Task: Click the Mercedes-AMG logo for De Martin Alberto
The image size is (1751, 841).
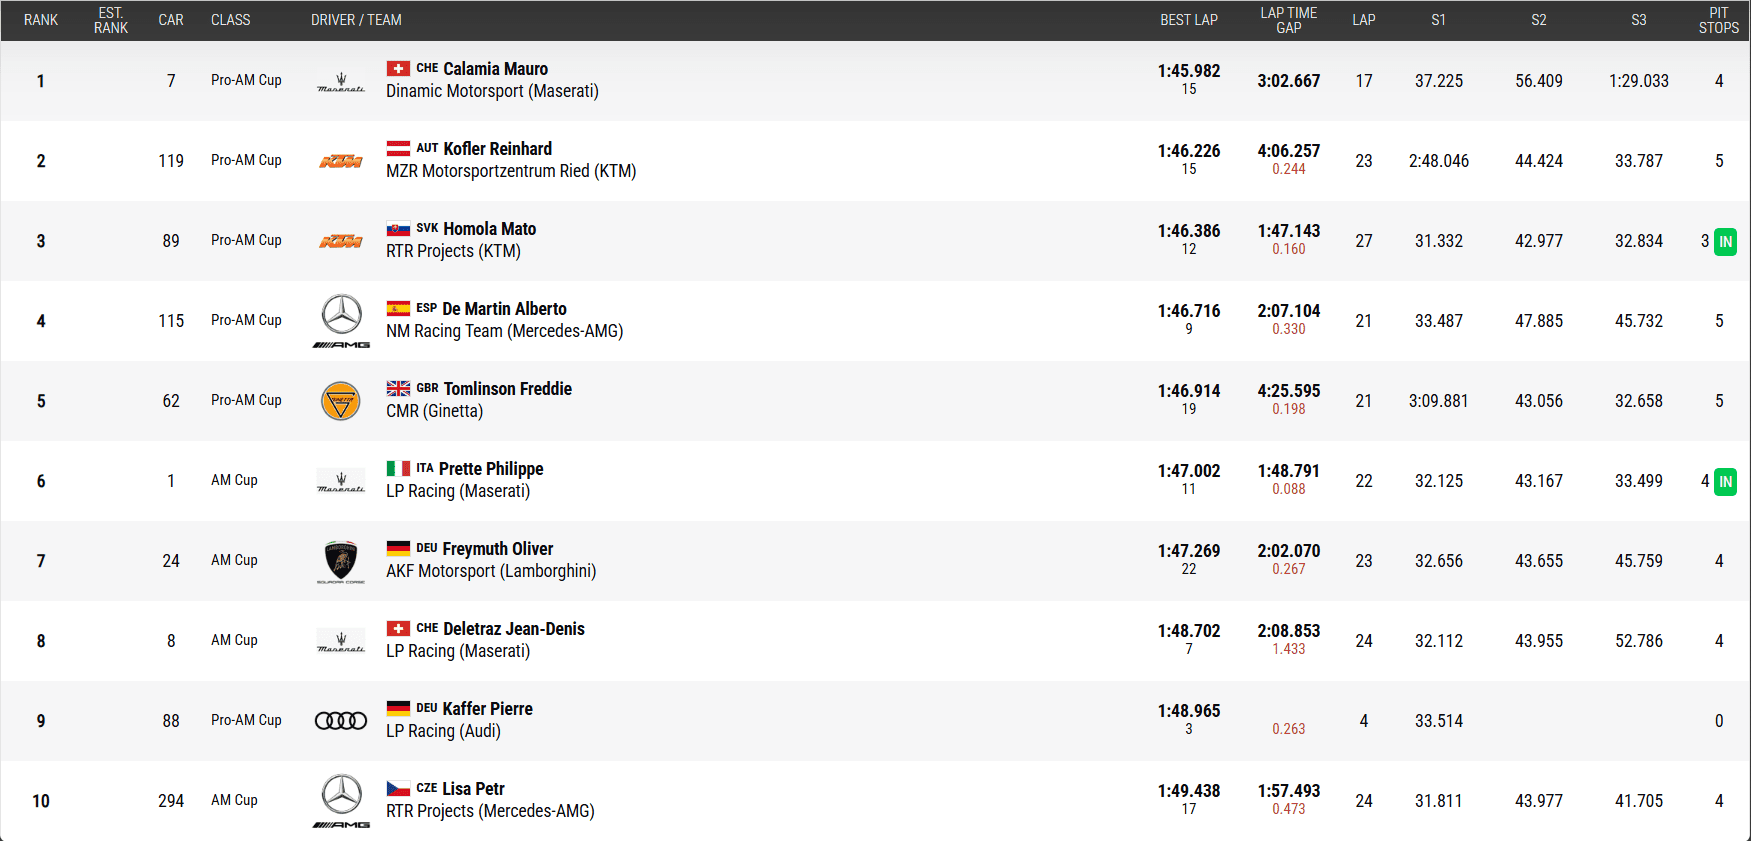Action: 341,321
